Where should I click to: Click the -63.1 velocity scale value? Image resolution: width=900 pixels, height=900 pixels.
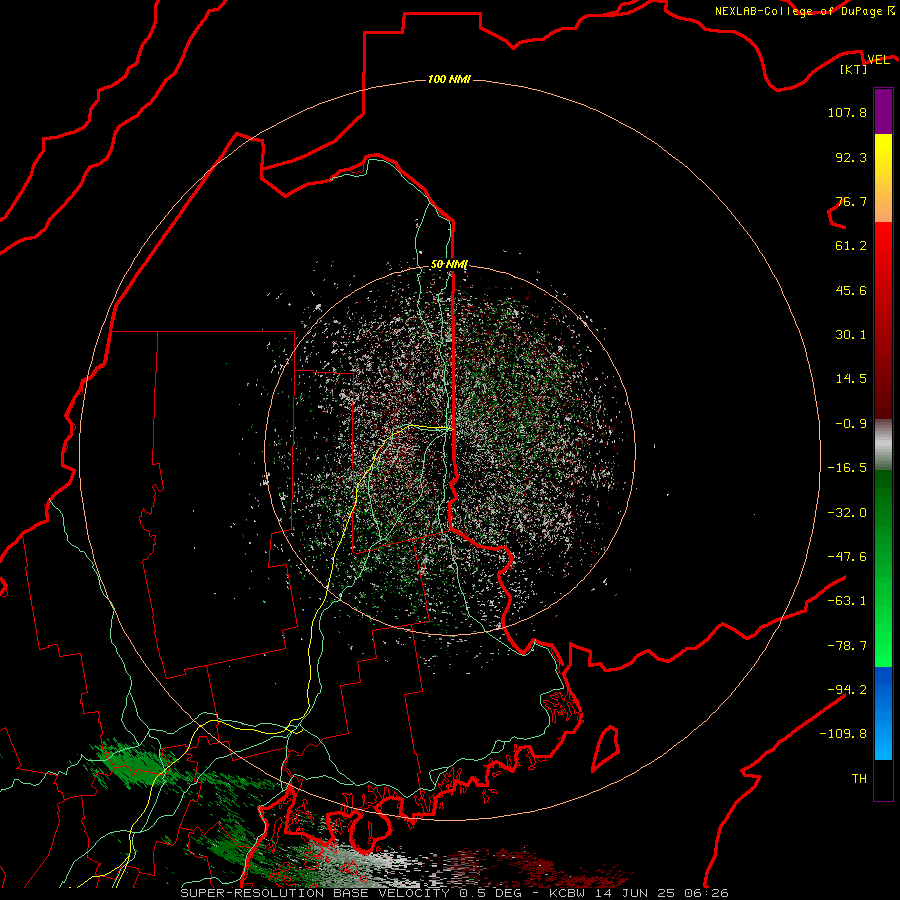[x=847, y=601]
